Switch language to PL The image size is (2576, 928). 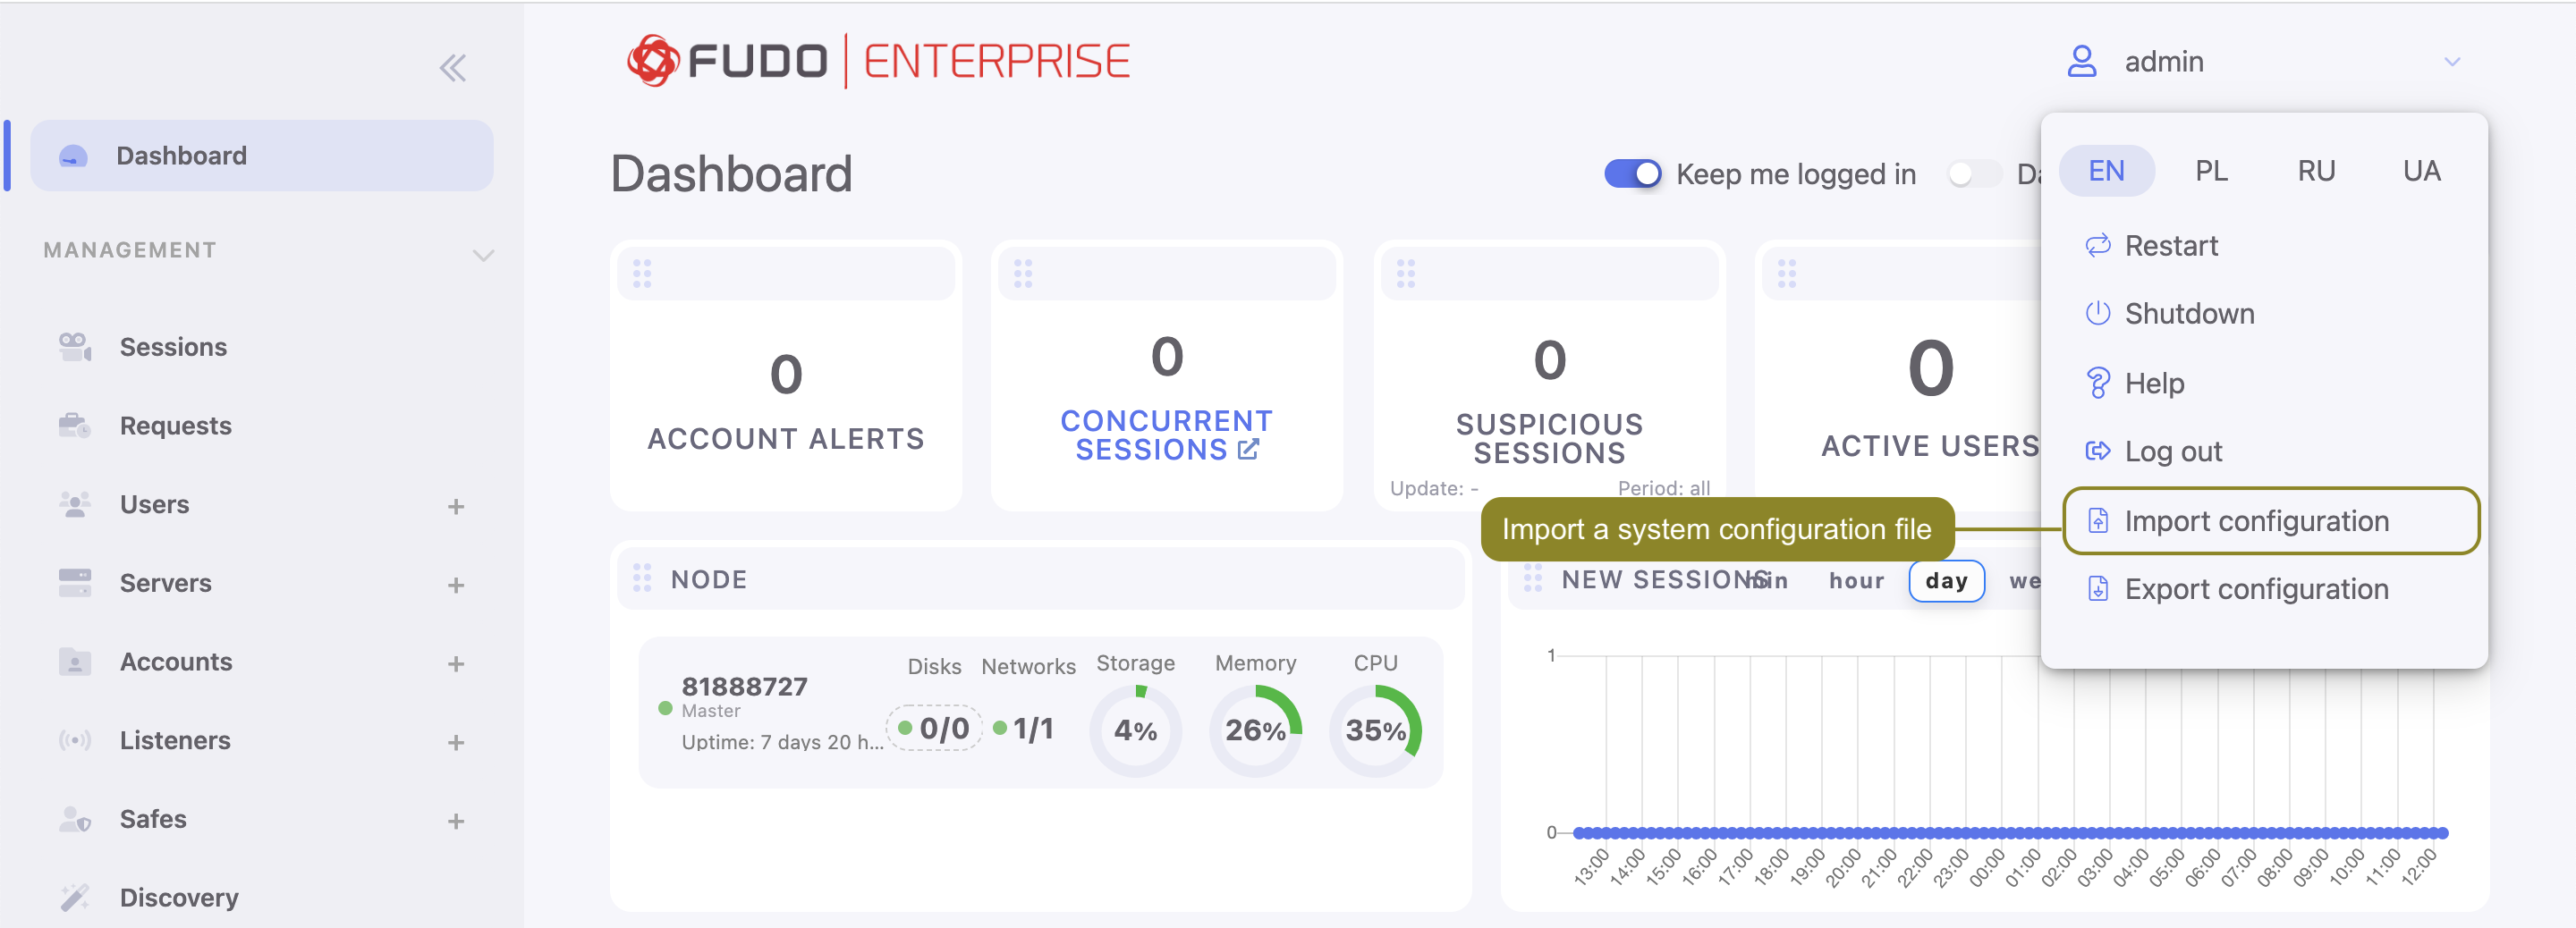click(x=2211, y=171)
